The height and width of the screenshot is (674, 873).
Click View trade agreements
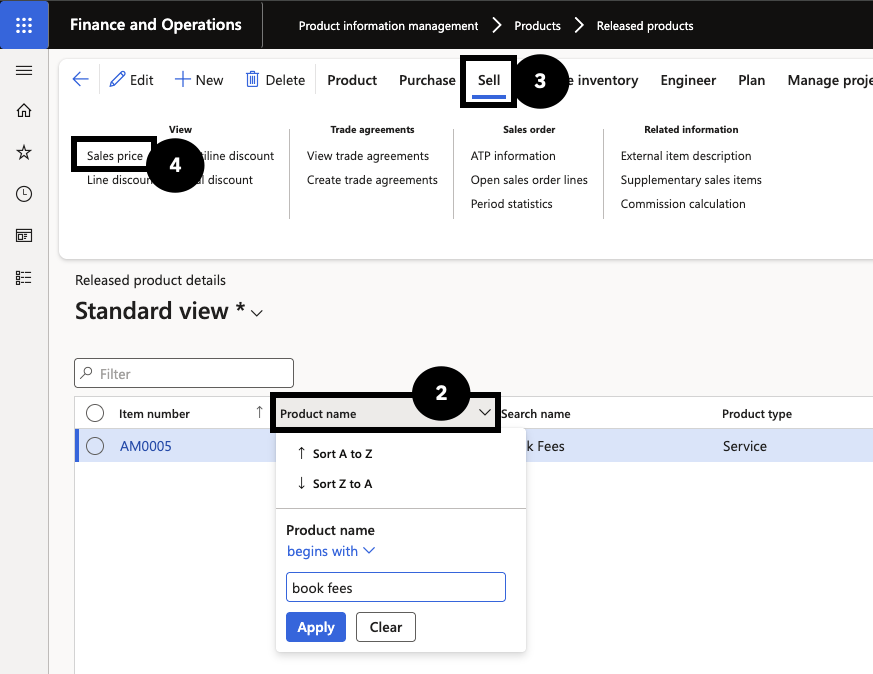tap(368, 156)
